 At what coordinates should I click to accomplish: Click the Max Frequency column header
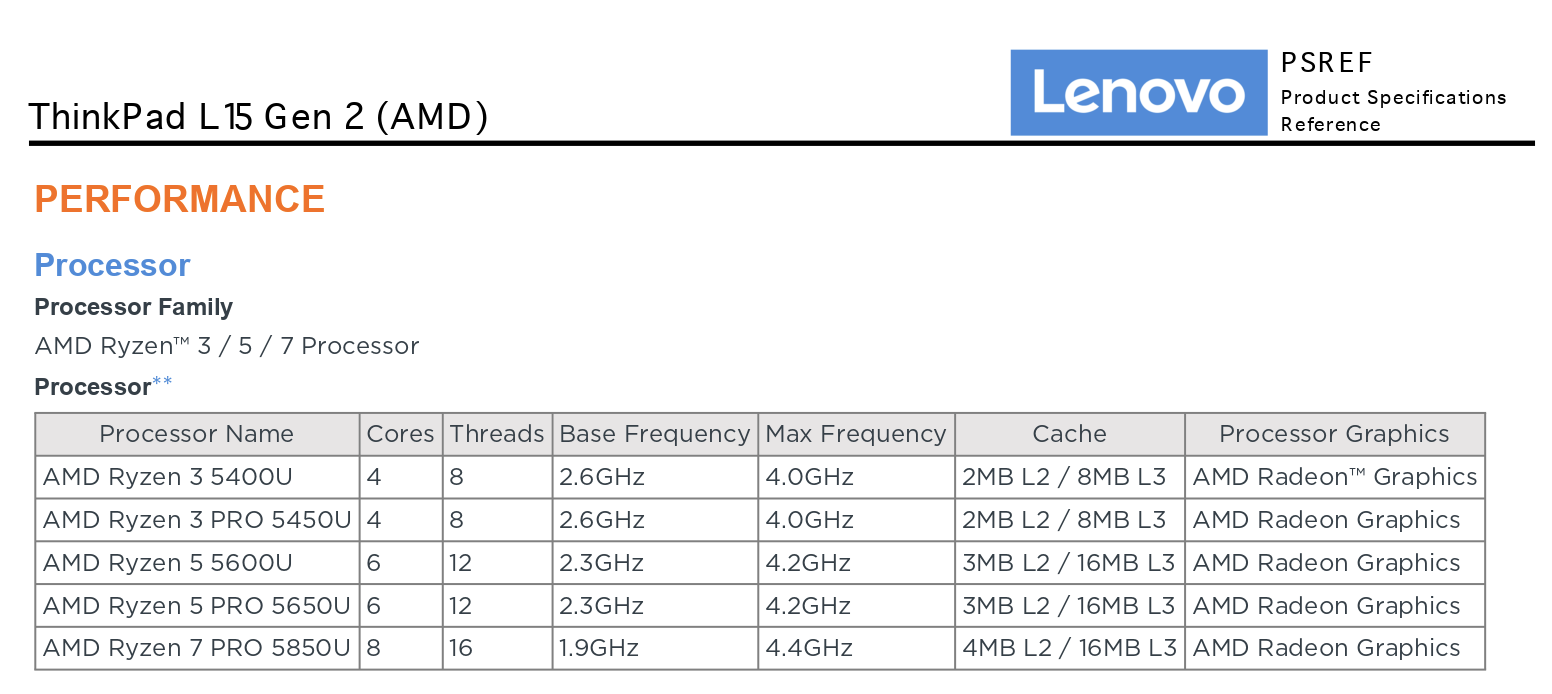[x=856, y=434]
